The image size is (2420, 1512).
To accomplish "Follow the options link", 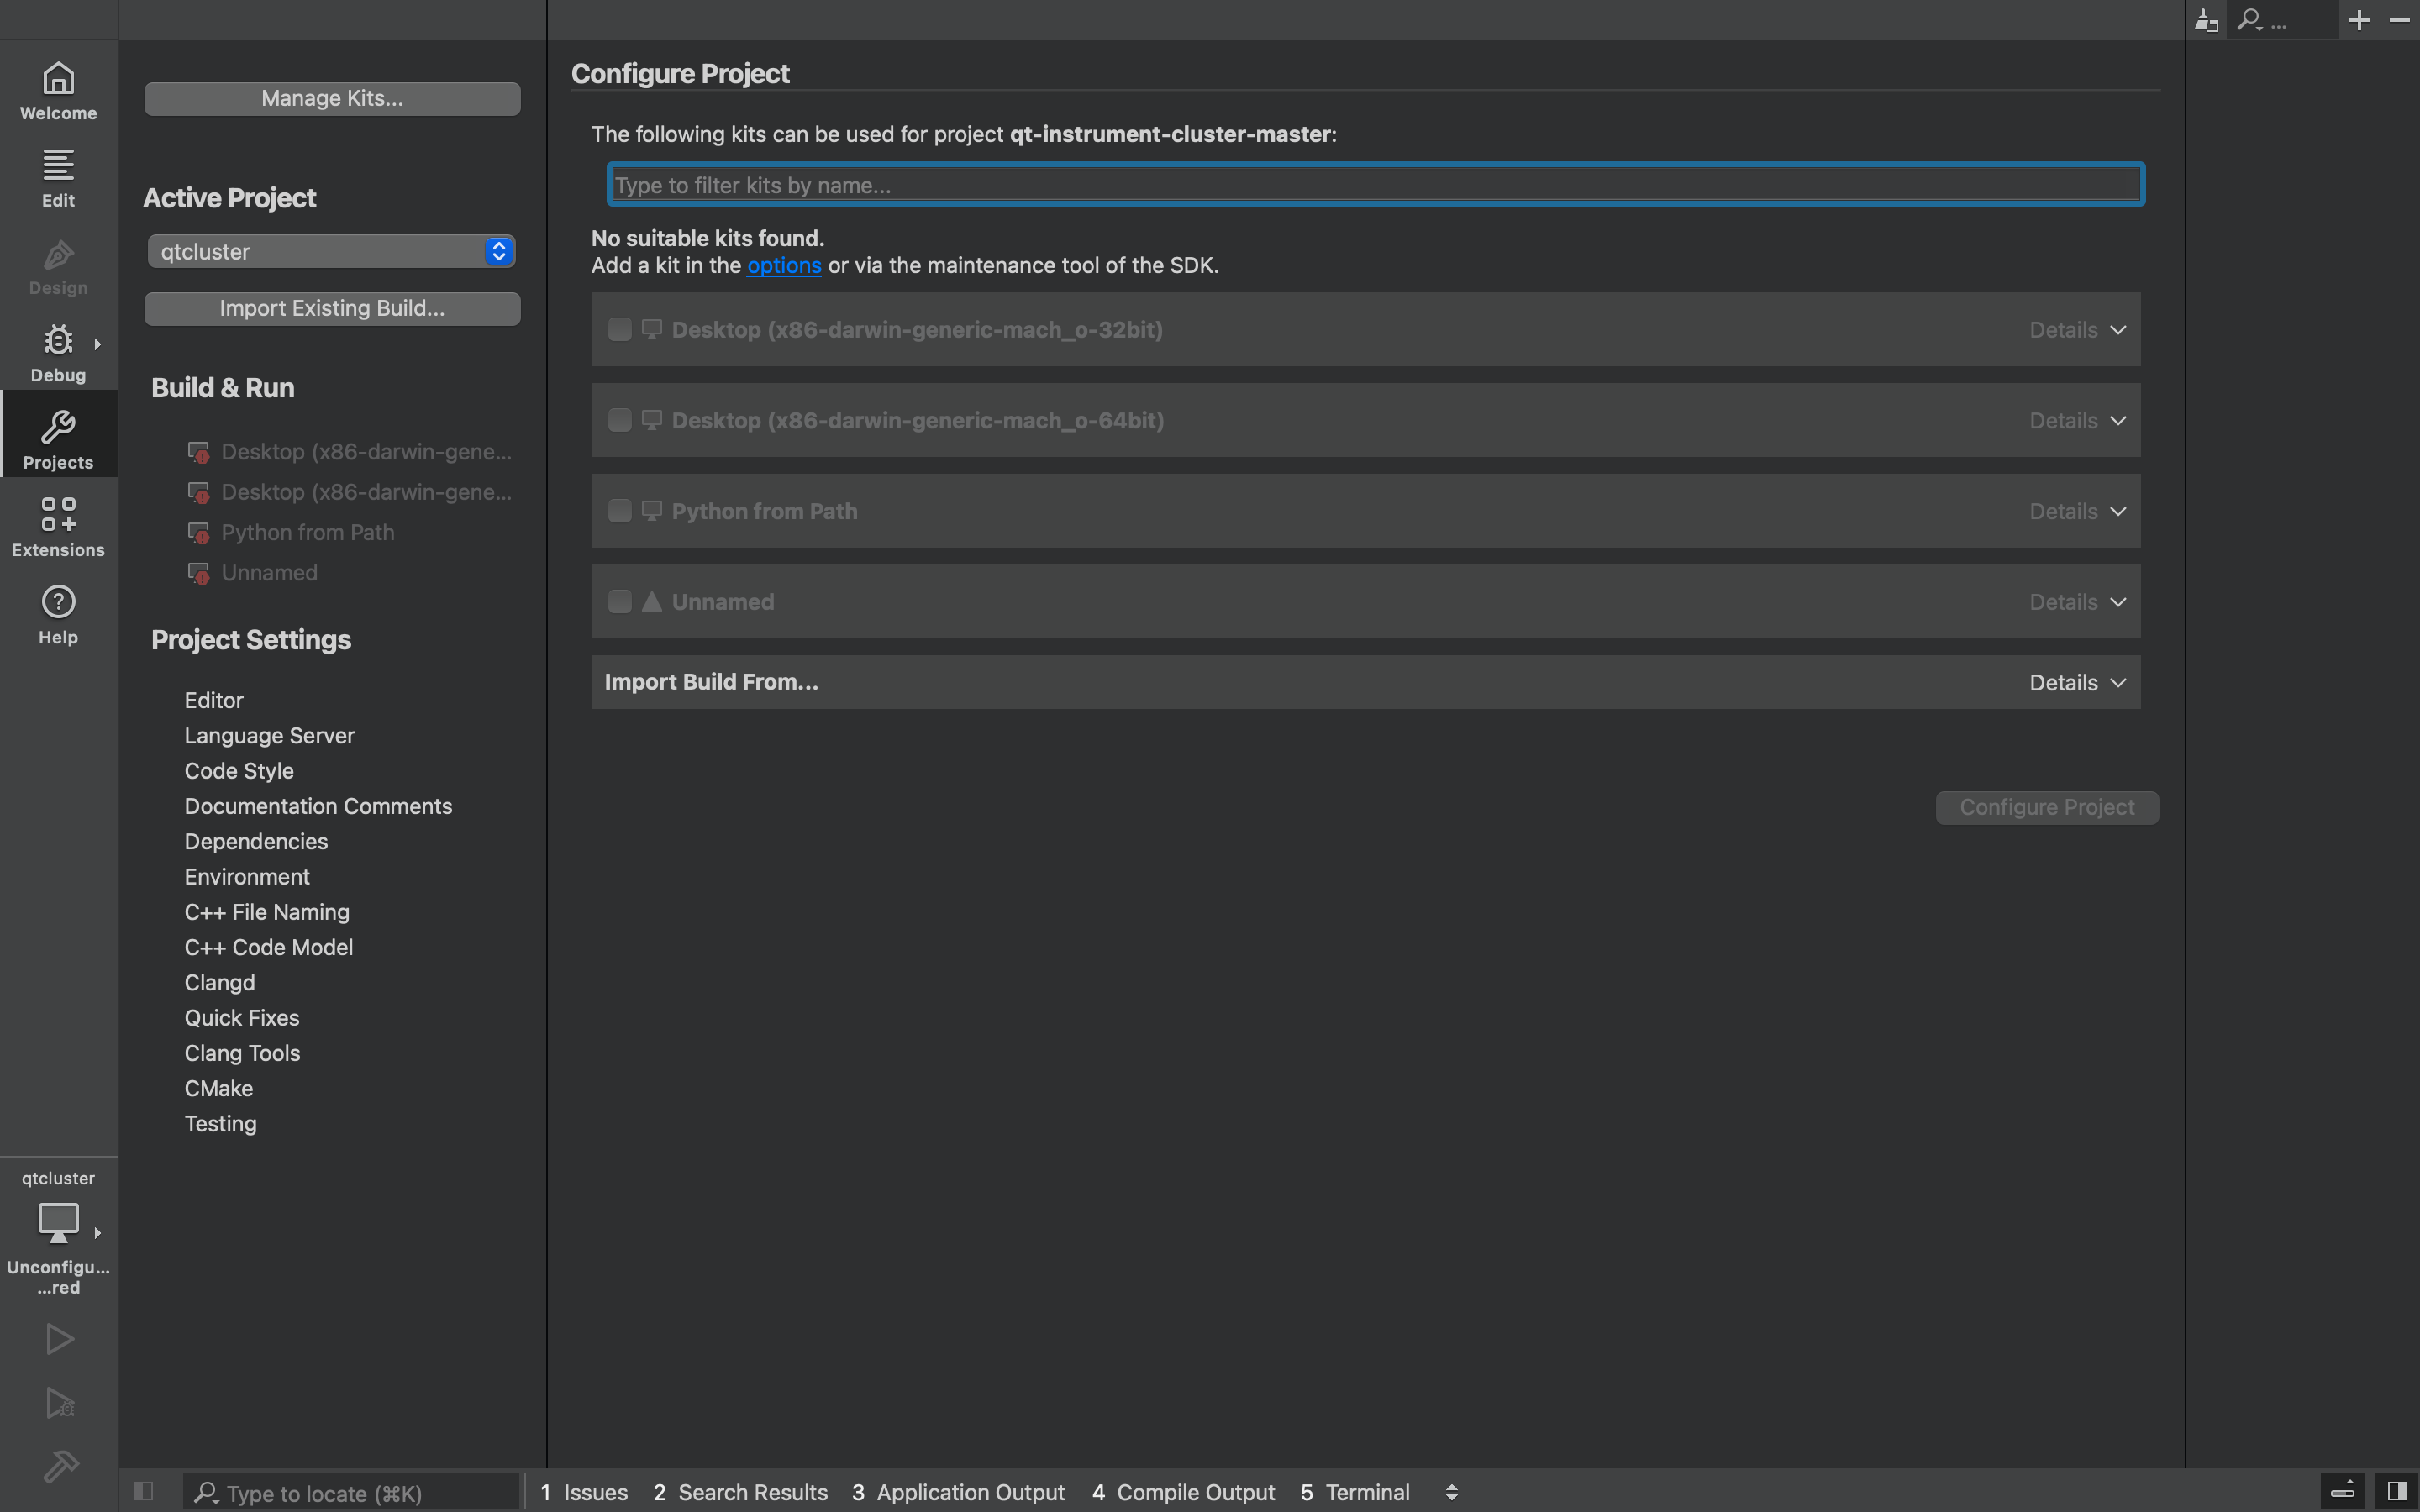I will [784, 266].
